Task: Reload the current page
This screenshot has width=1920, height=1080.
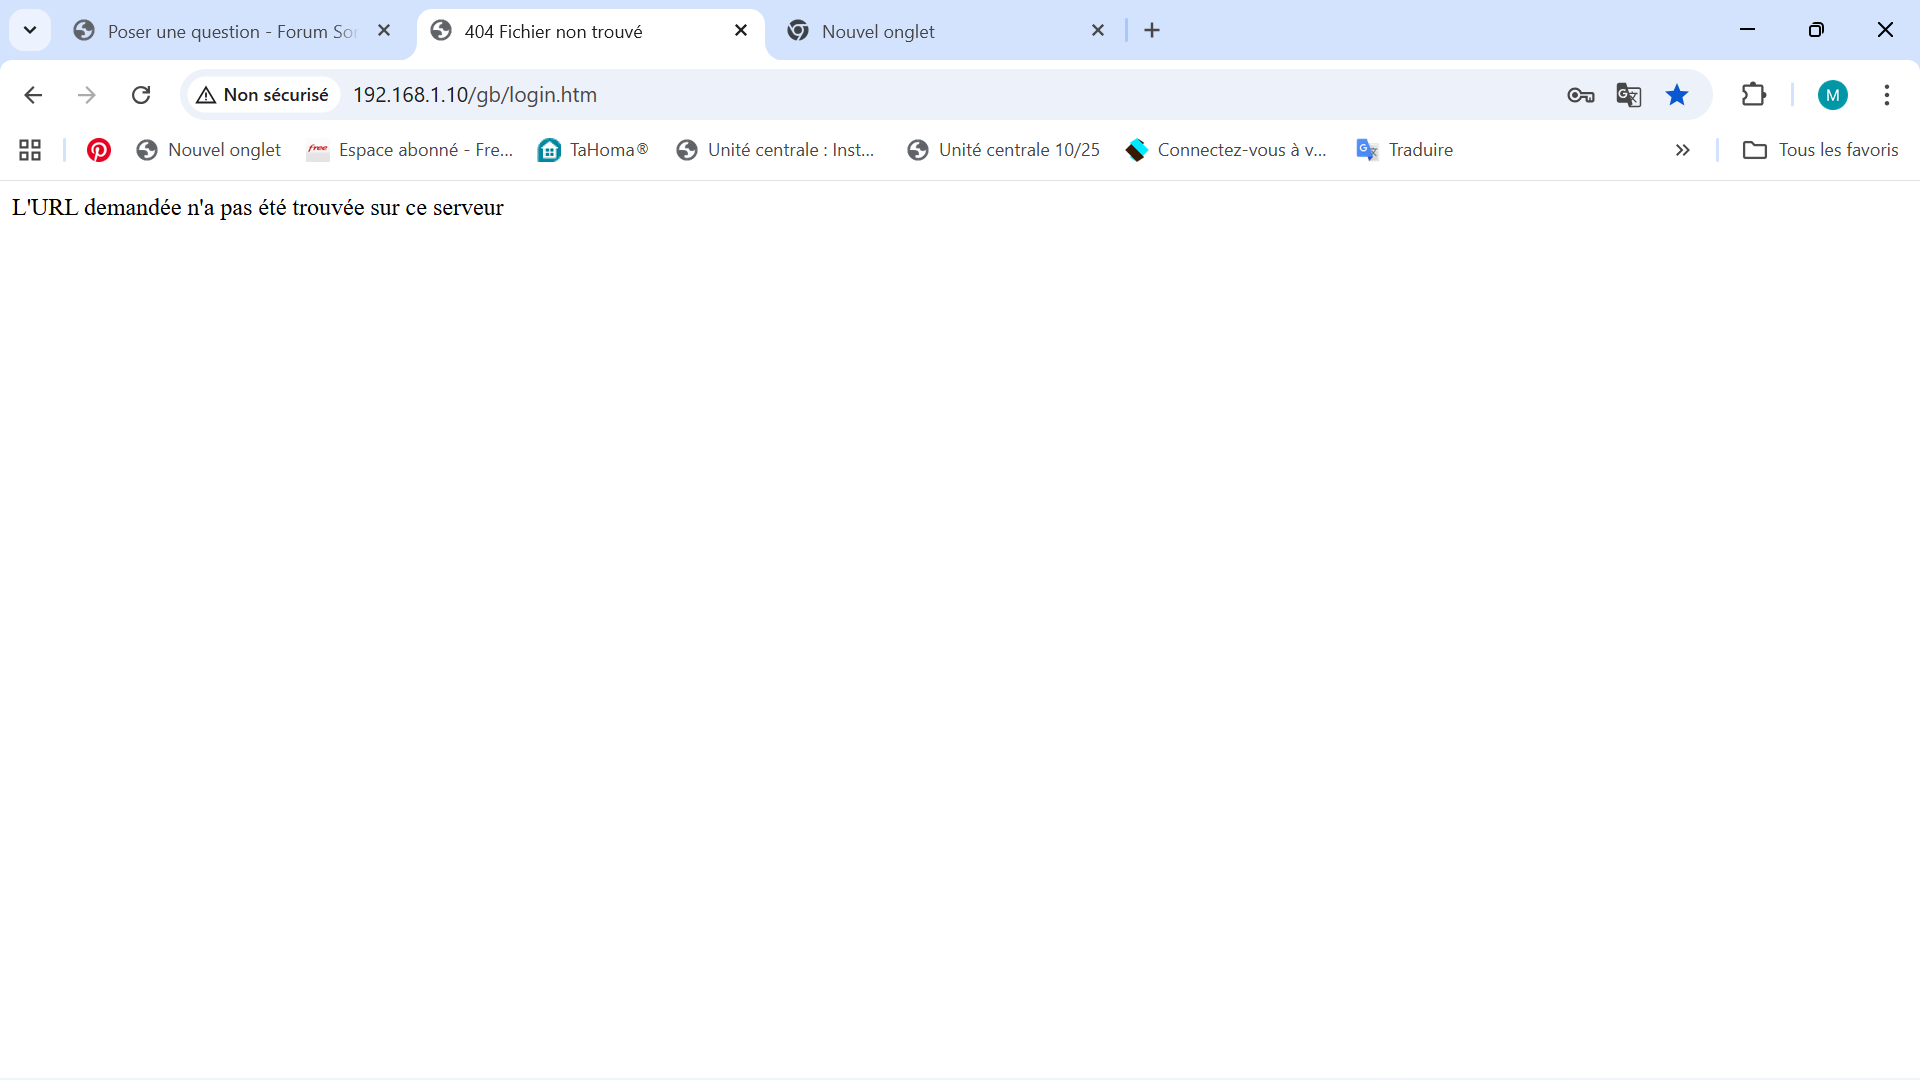Action: pyautogui.click(x=141, y=95)
